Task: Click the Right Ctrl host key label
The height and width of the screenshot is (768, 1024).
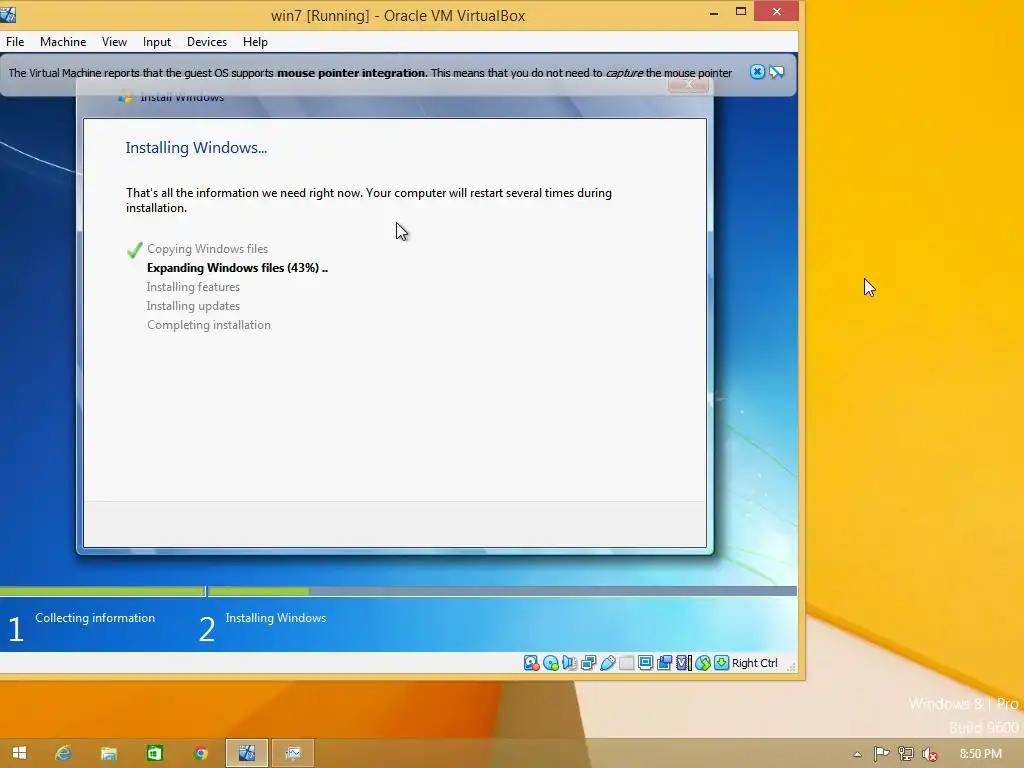Action: coord(754,663)
